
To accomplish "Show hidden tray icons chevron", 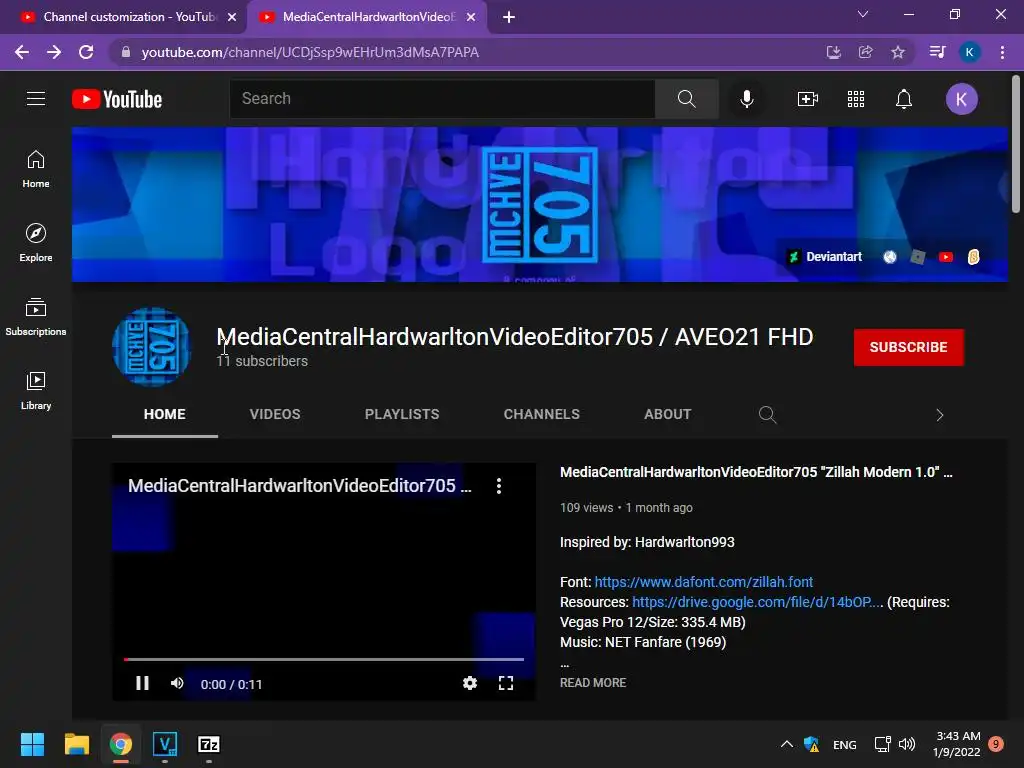I will tap(787, 744).
